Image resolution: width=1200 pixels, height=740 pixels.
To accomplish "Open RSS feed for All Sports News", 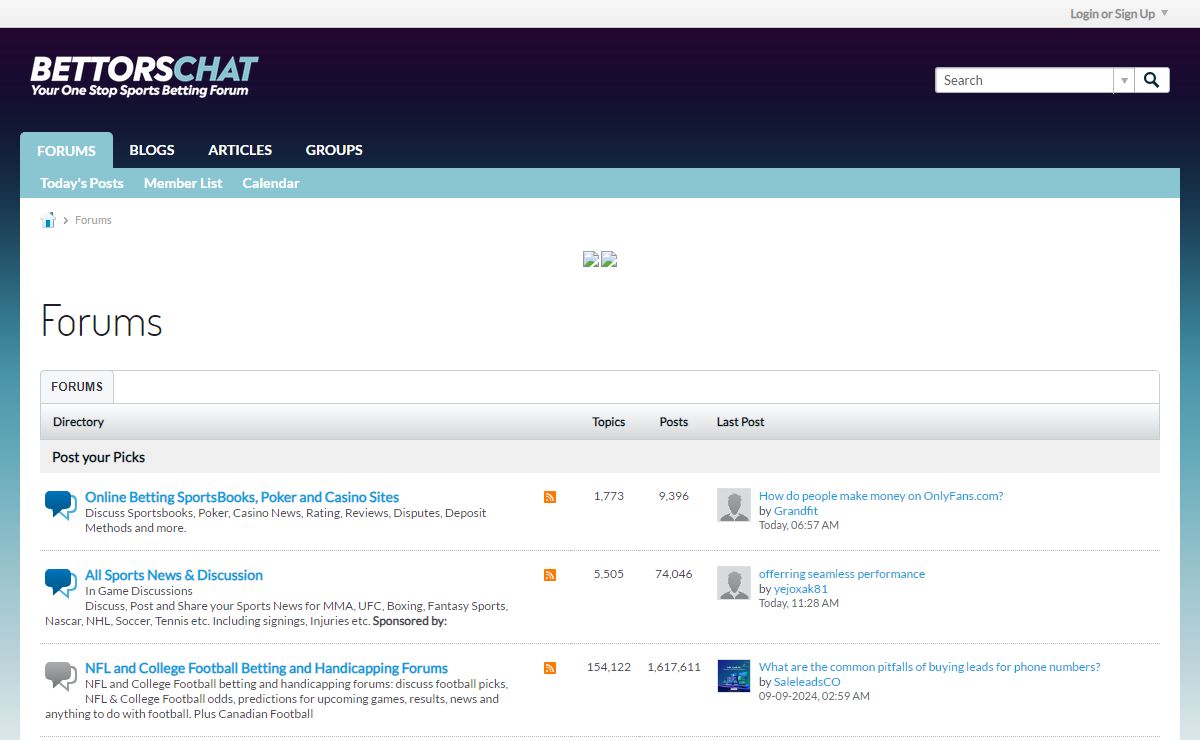I will (x=550, y=575).
